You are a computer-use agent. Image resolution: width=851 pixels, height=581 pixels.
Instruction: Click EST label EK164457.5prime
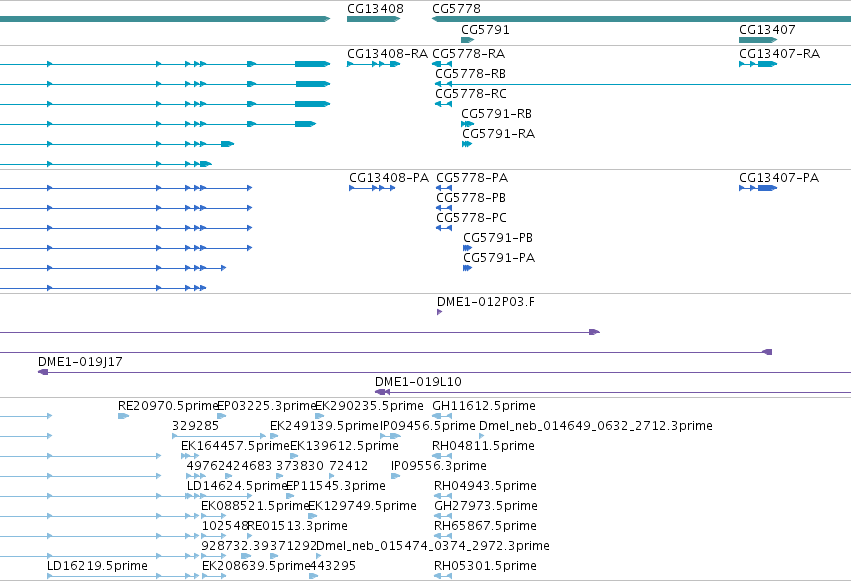[236, 446]
